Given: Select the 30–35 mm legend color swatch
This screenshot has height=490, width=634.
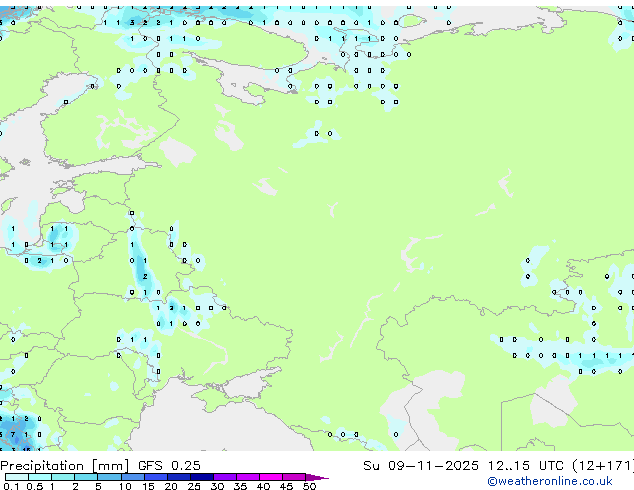Looking at the screenshot, I should pyautogui.click(x=225, y=477).
